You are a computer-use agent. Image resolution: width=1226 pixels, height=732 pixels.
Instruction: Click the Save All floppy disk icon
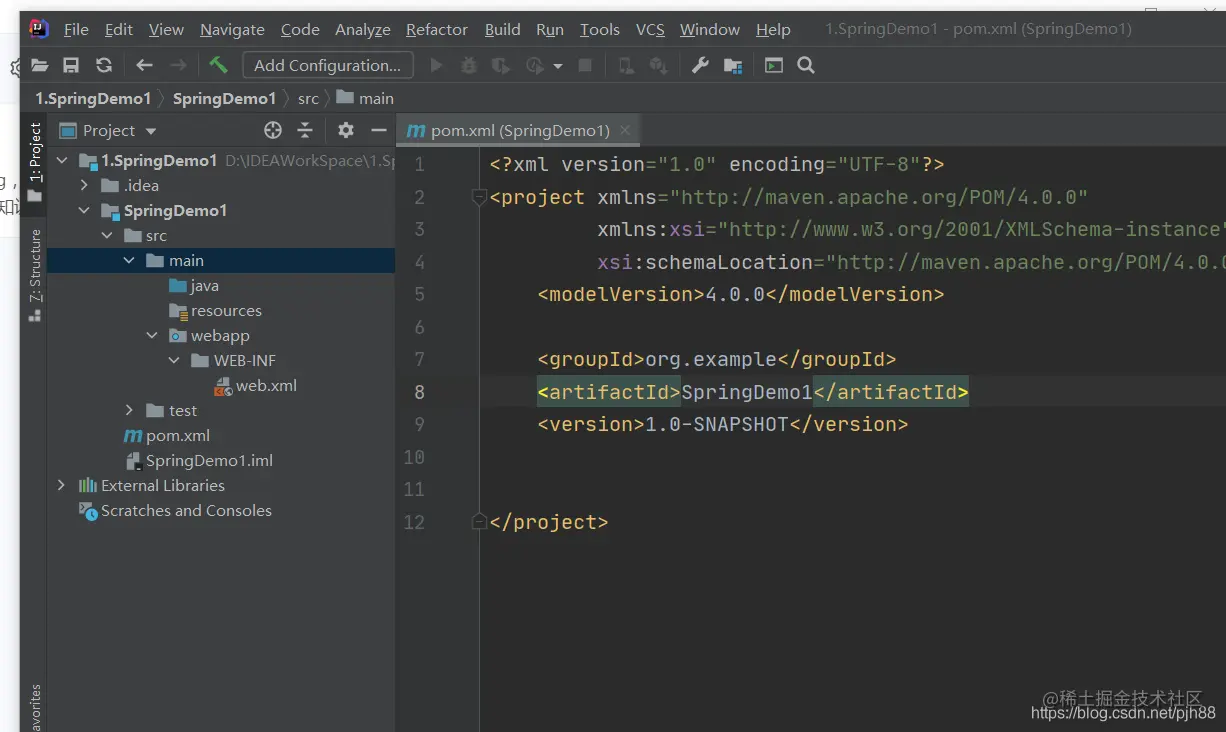(x=71, y=65)
